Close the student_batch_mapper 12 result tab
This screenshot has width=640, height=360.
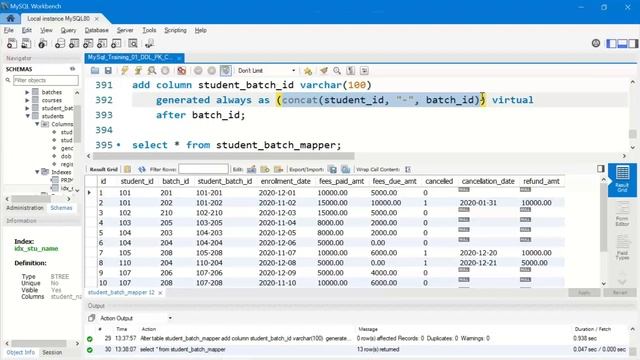160,293
